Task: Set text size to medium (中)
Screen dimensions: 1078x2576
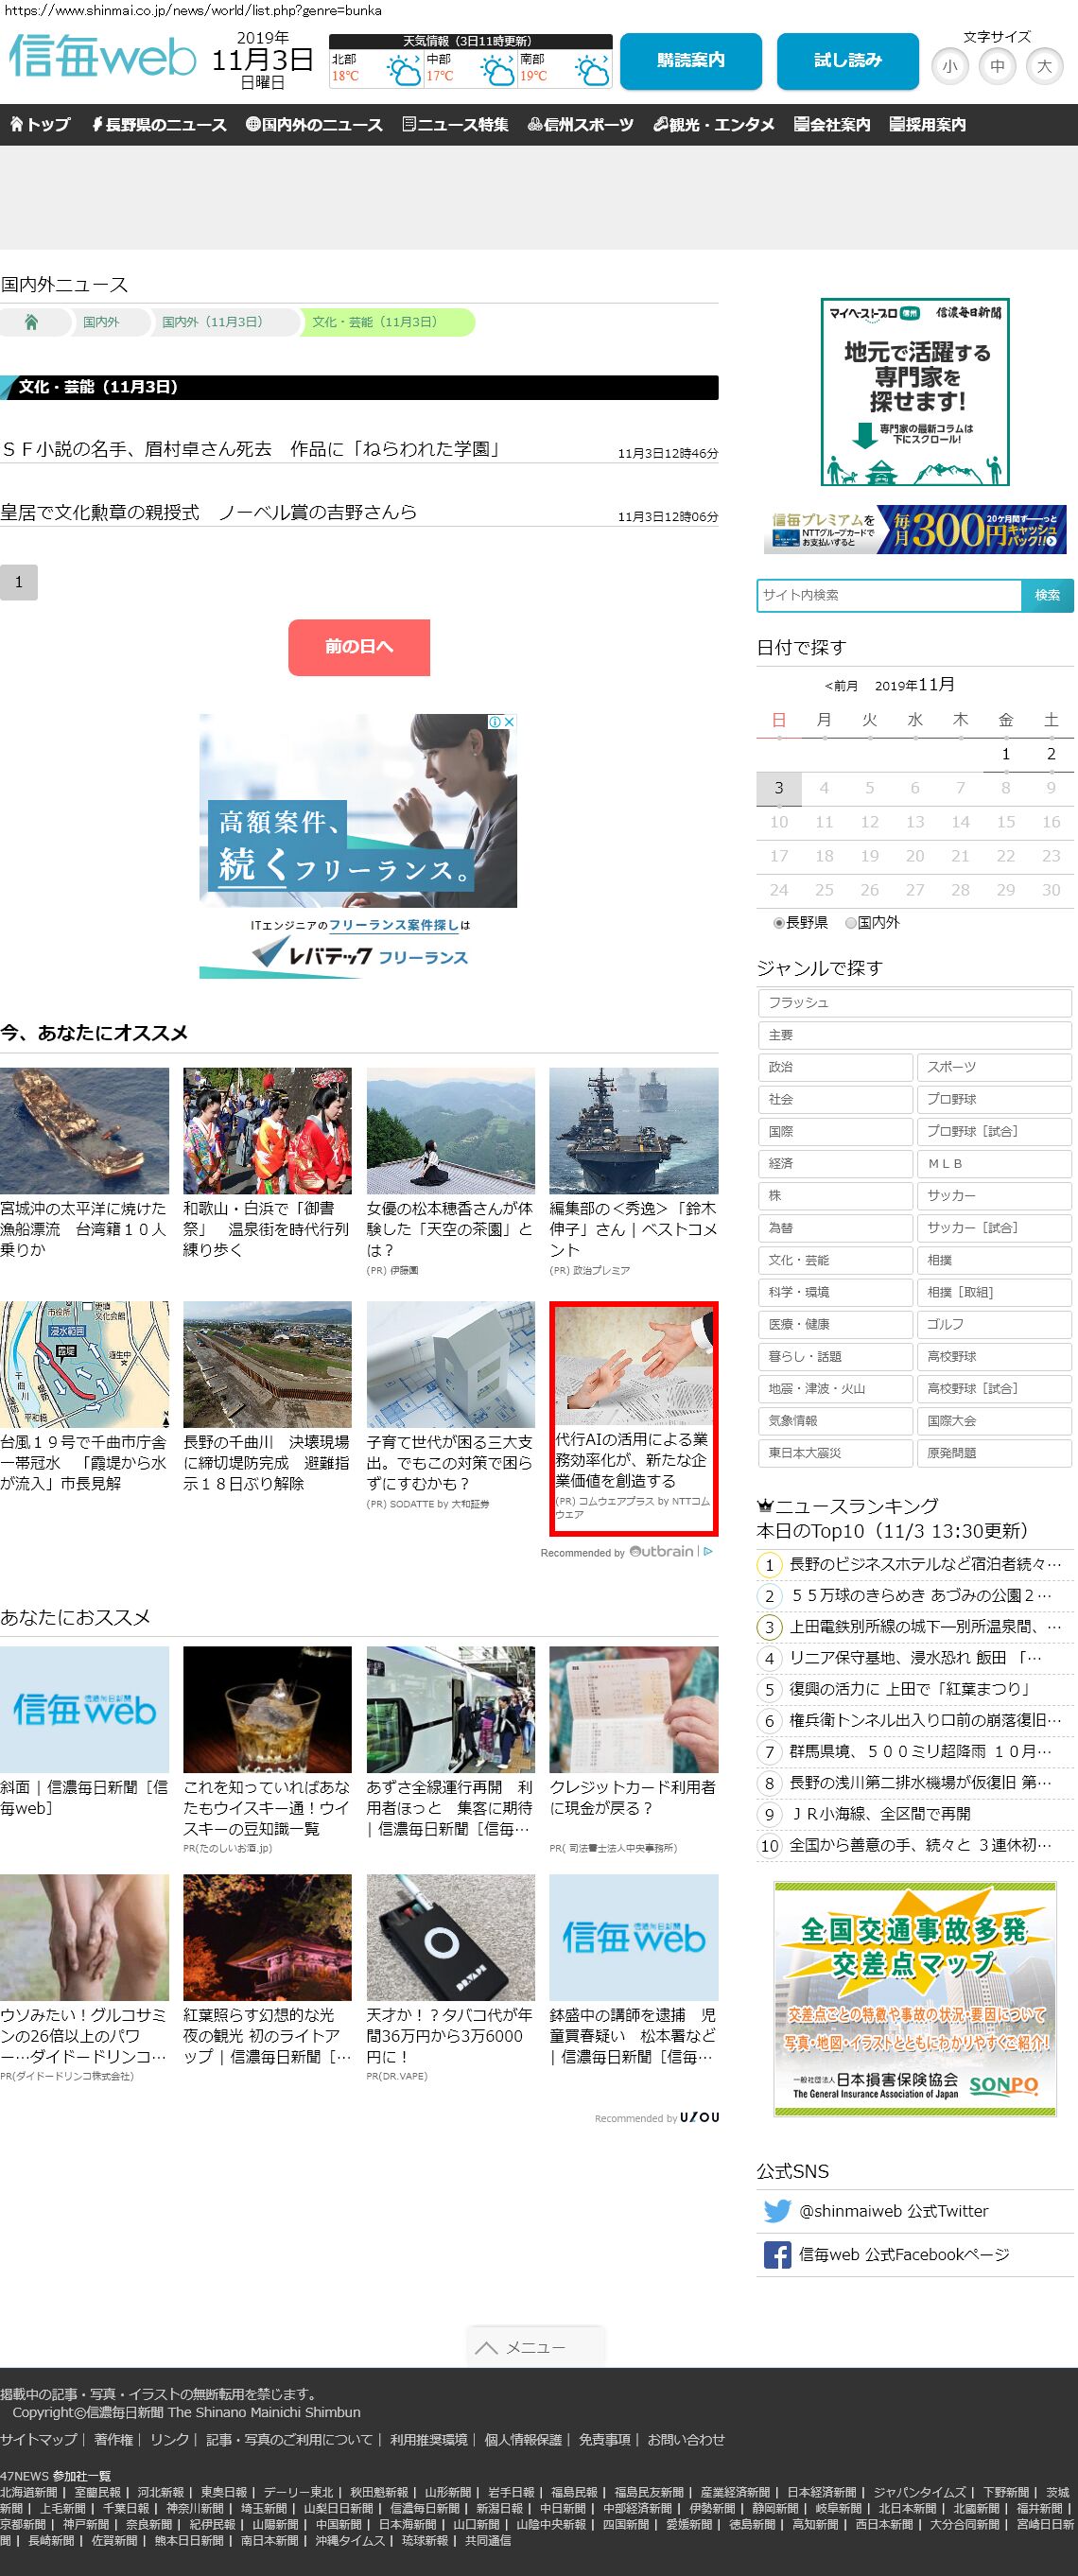Action: (x=997, y=67)
